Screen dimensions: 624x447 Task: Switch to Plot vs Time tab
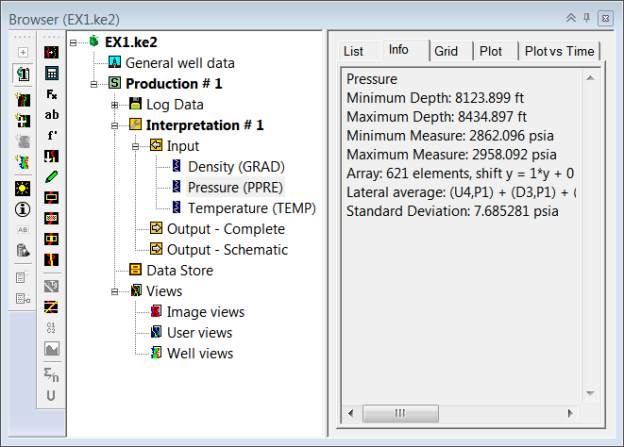[559, 51]
